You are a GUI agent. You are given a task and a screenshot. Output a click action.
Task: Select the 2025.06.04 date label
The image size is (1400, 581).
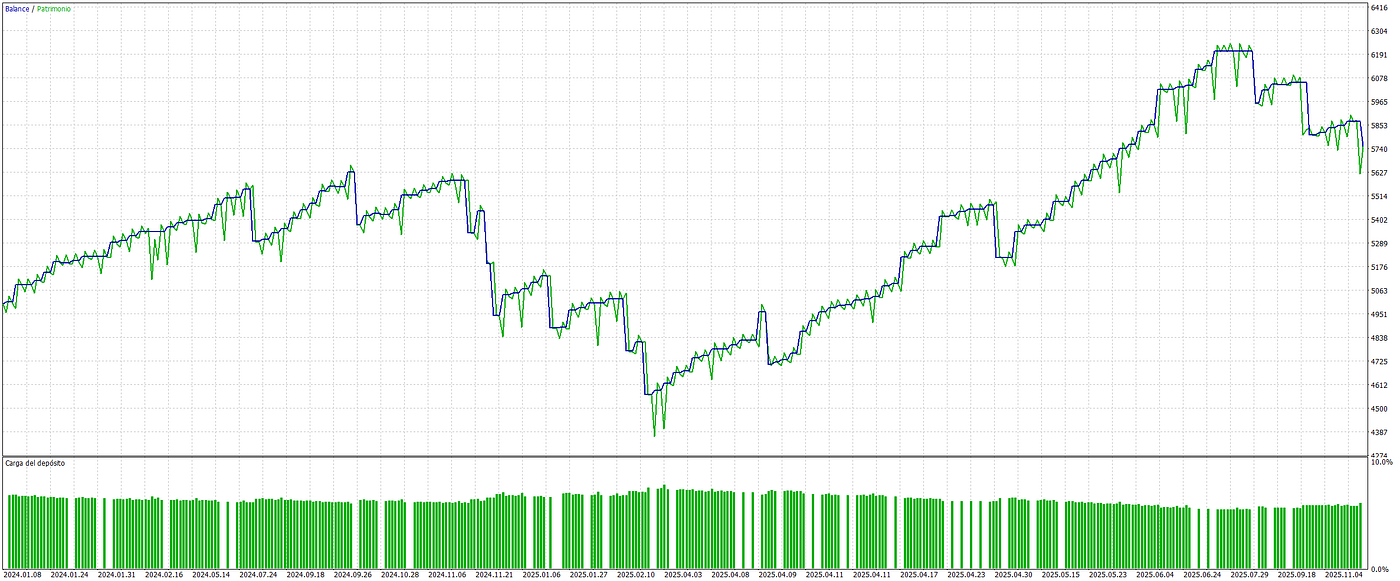click(x=1156, y=575)
